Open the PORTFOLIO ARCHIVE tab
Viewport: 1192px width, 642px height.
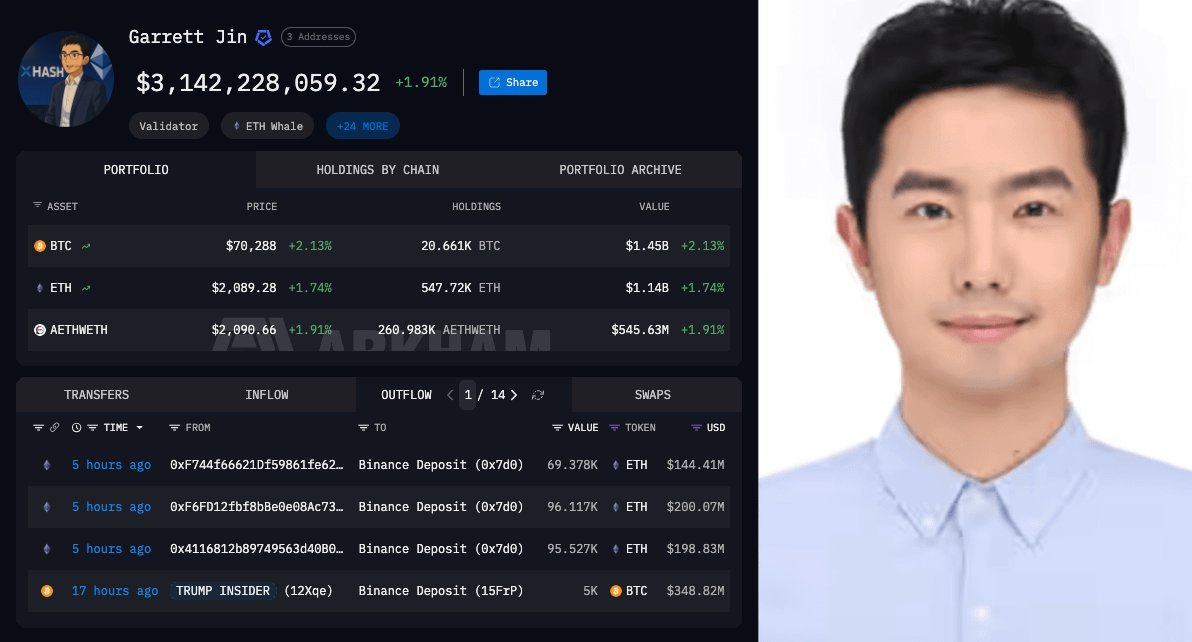(x=620, y=169)
